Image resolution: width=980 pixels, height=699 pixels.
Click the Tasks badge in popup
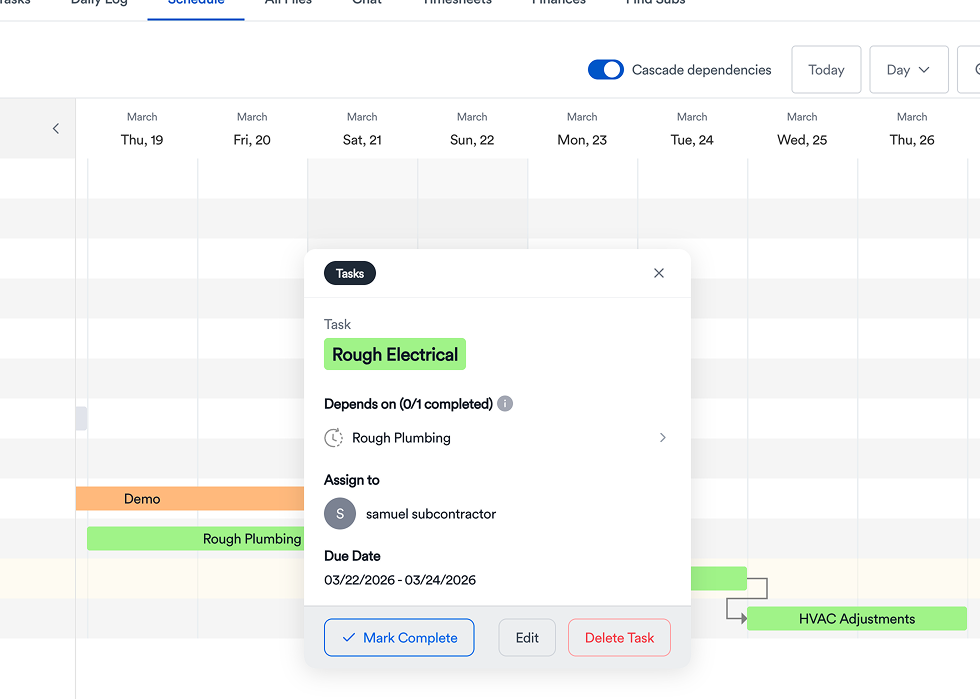(x=349, y=273)
